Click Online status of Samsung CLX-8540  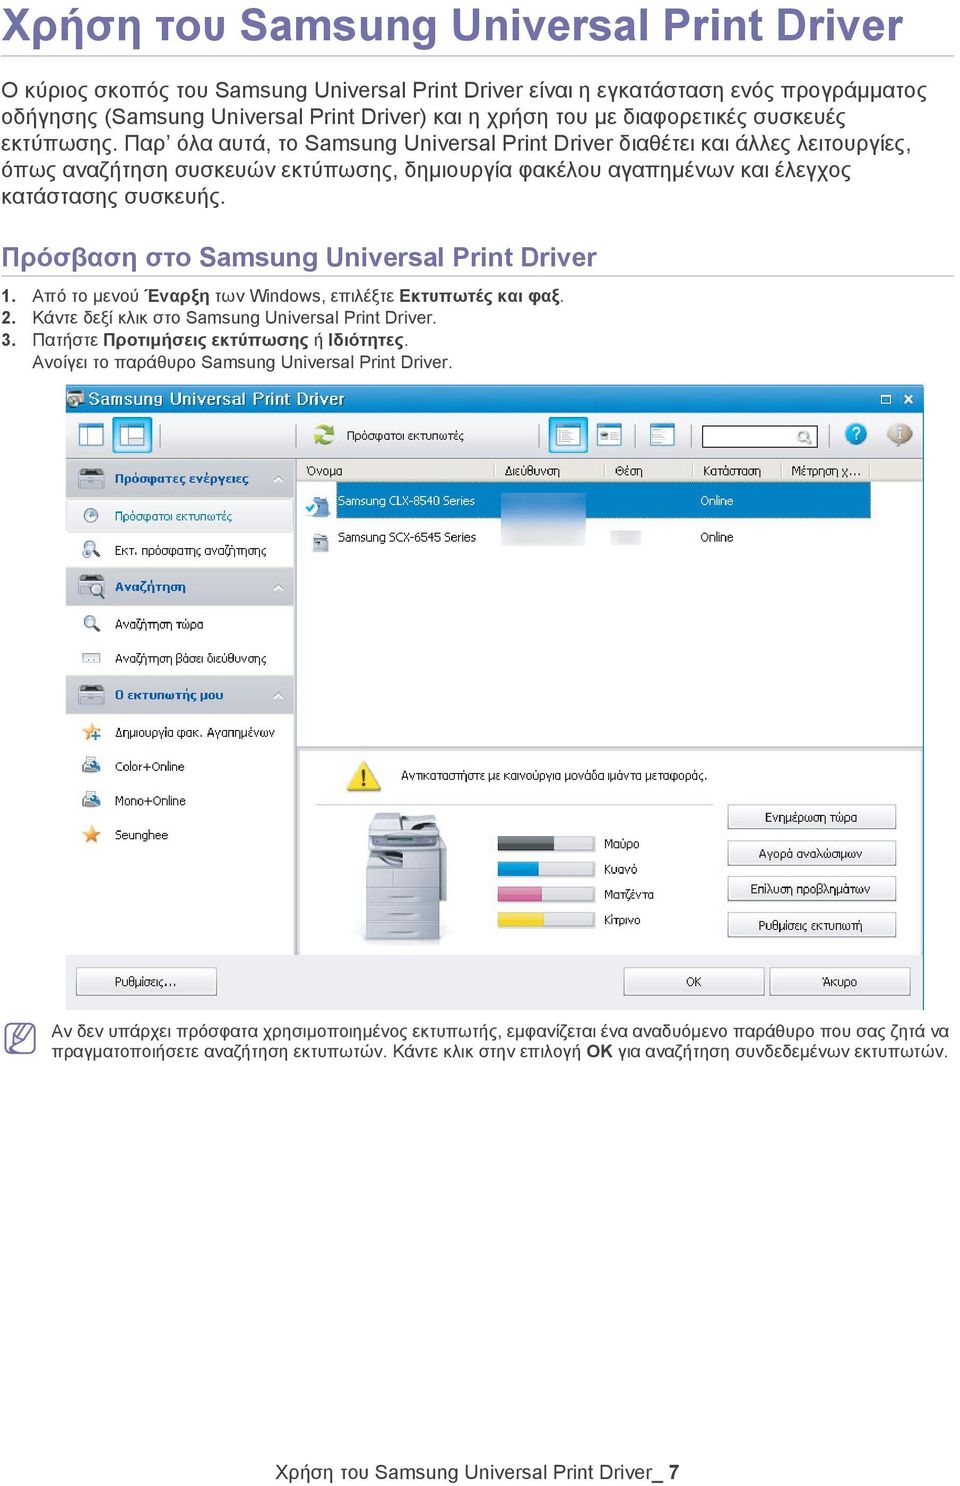pyautogui.click(x=716, y=501)
